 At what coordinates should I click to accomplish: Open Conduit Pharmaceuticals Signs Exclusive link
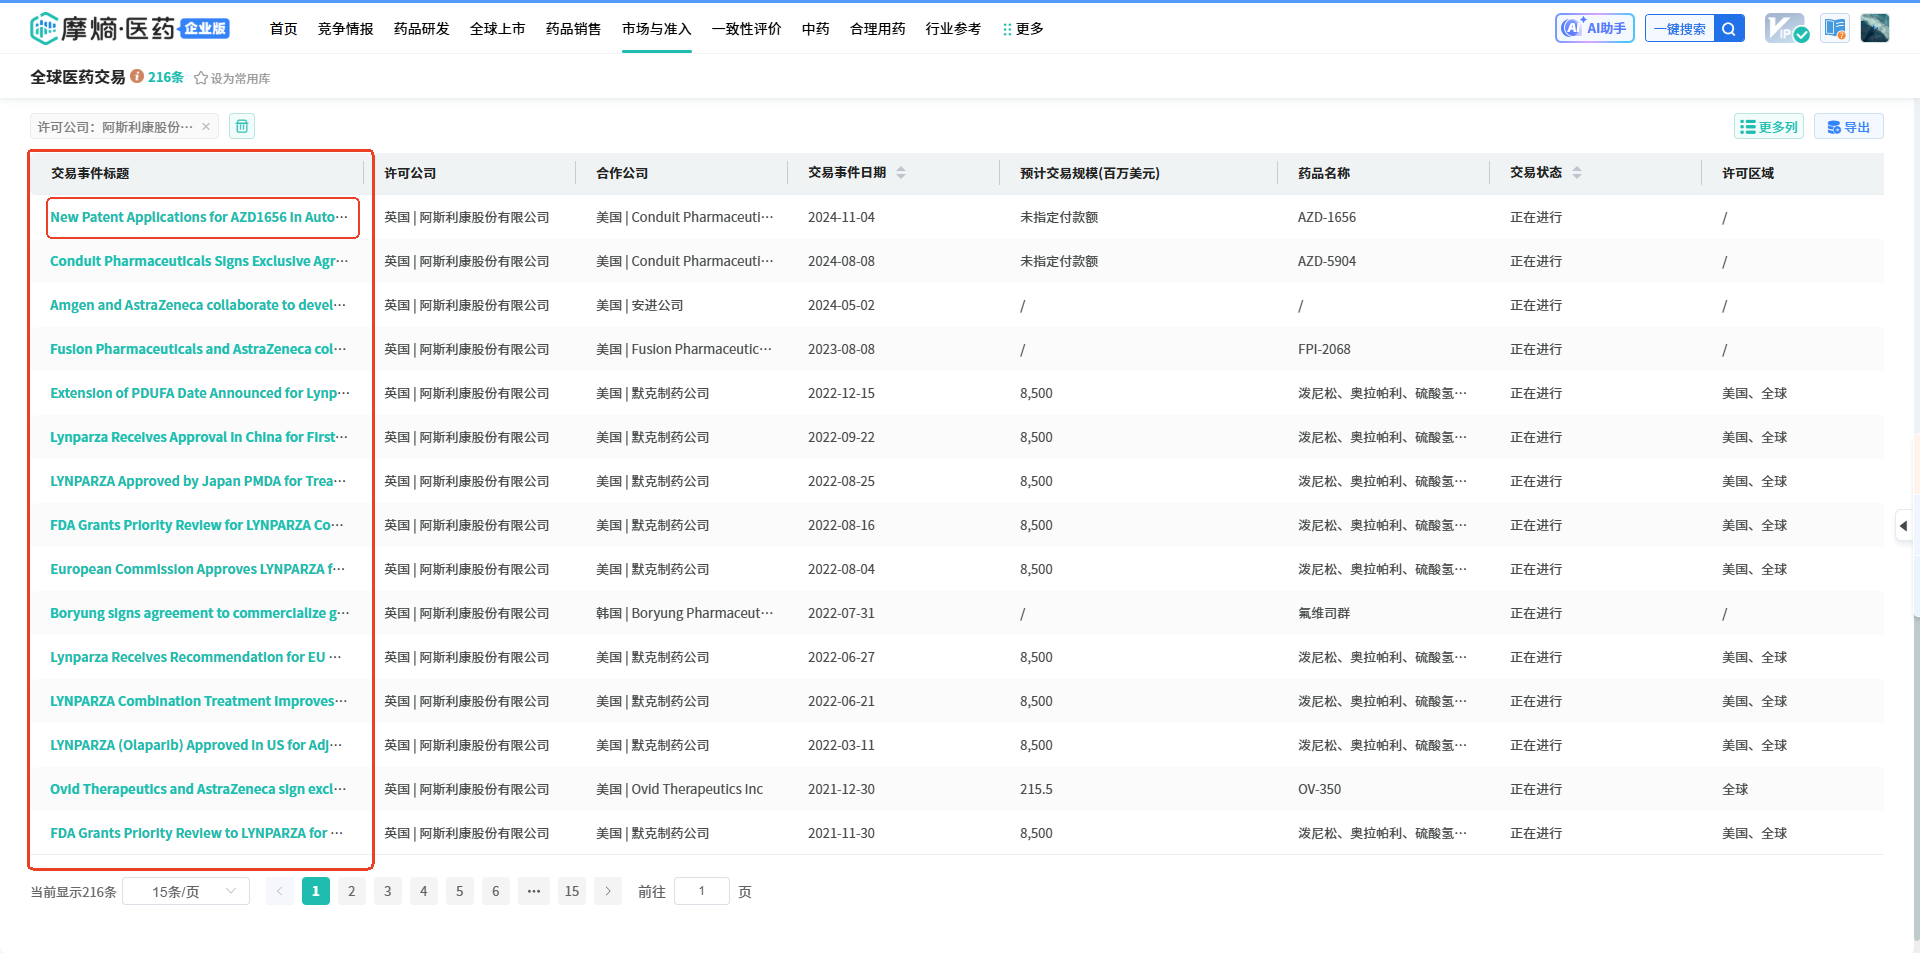click(199, 261)
